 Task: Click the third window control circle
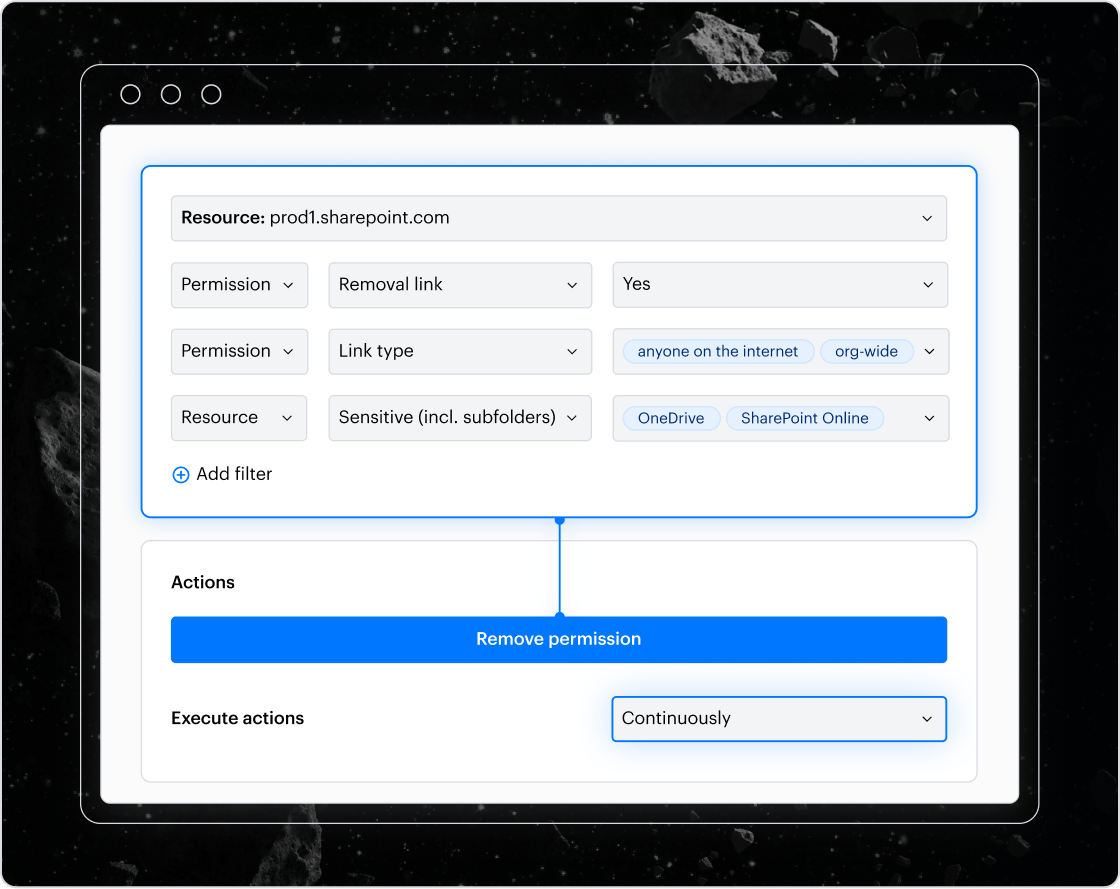click(211, 94)
